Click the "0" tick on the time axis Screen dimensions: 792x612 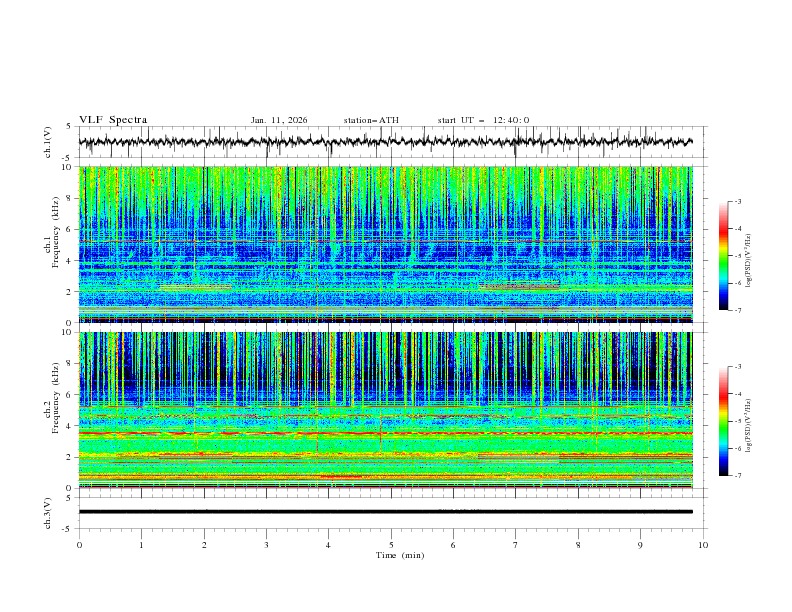point(79,545)
